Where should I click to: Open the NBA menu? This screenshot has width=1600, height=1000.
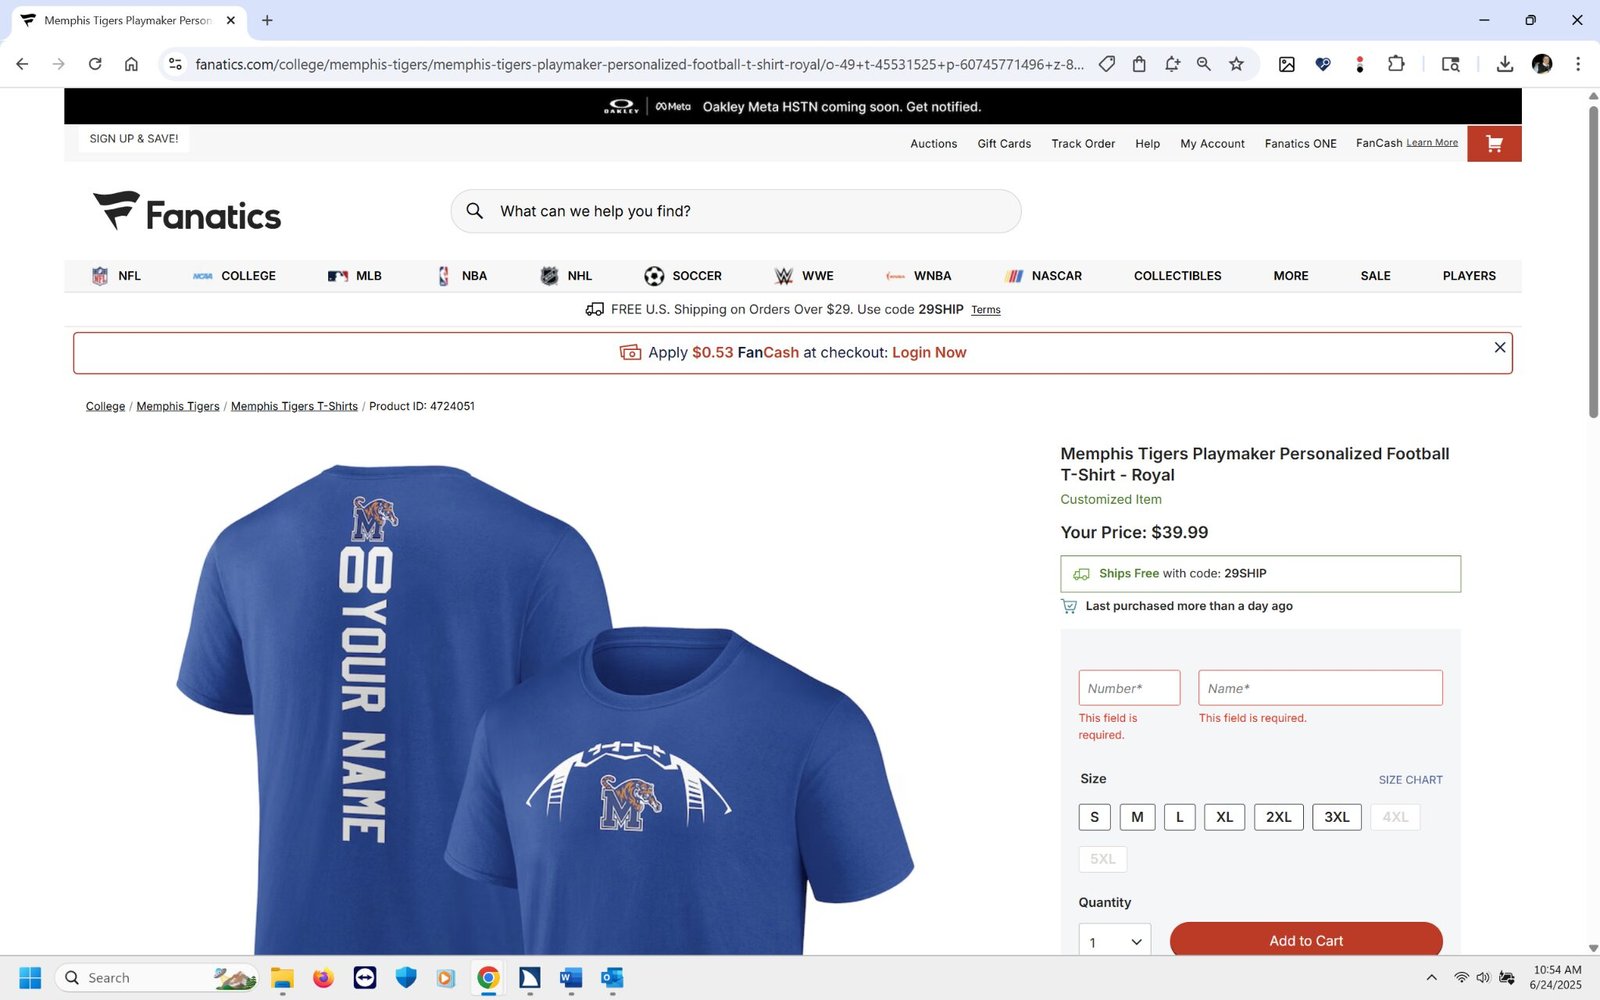pos(462,276)
